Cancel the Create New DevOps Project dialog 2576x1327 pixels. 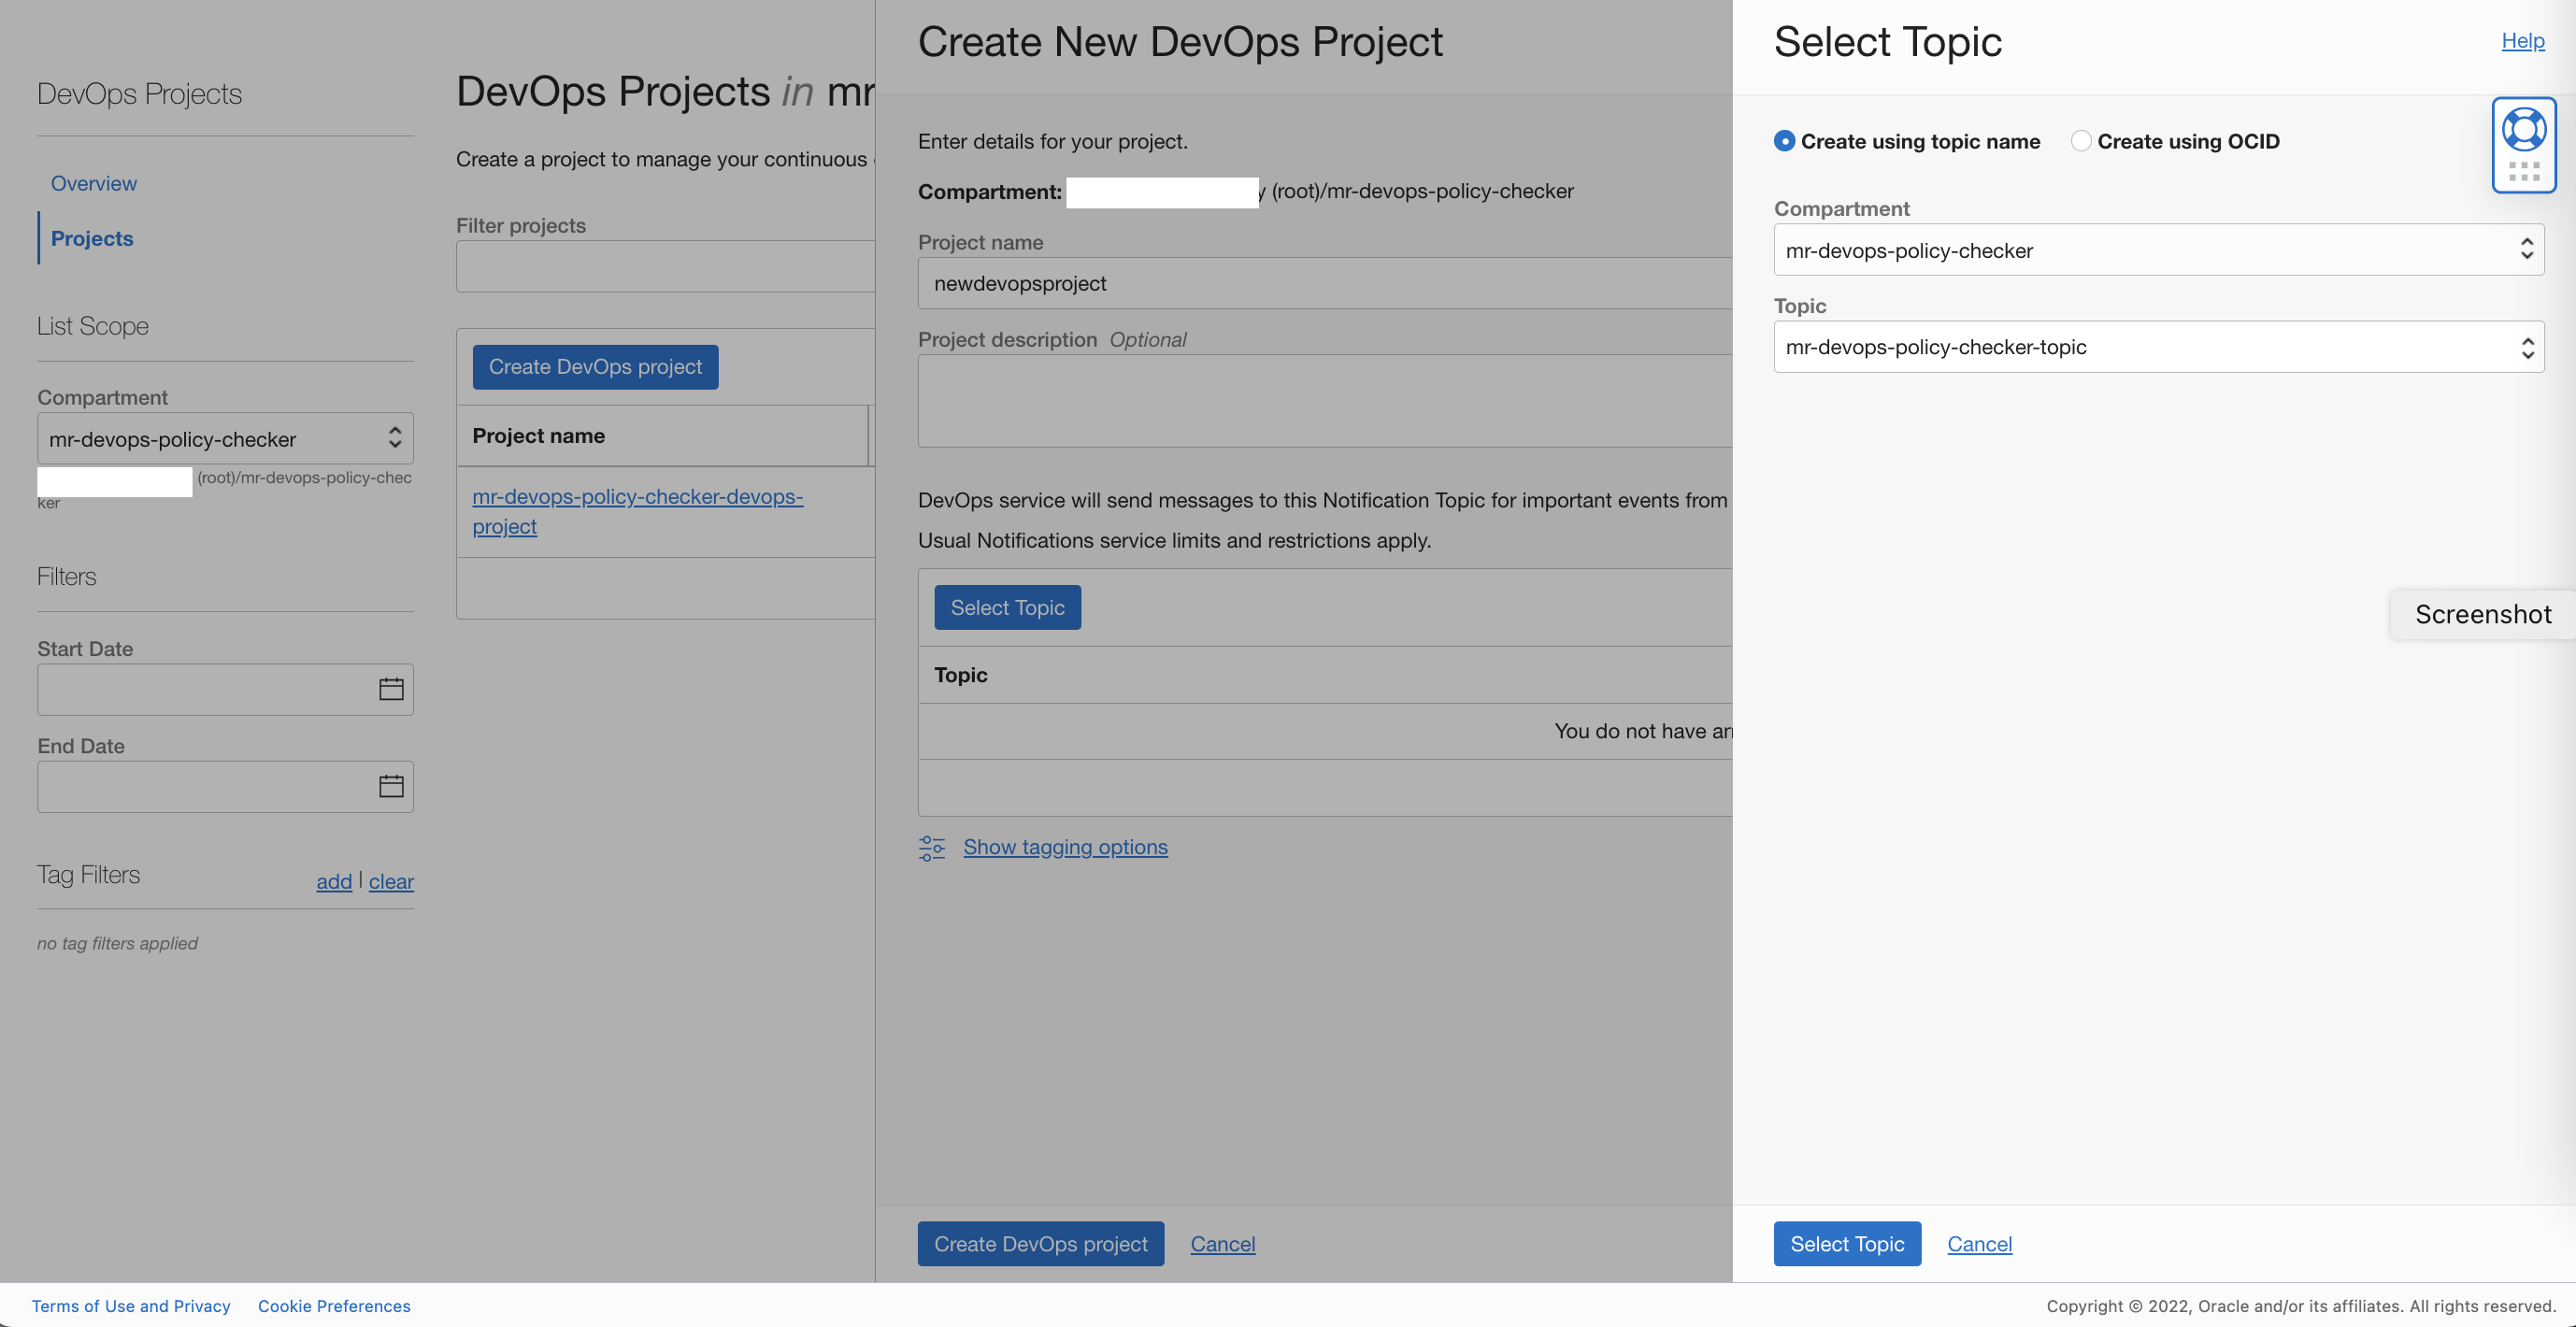coord(1222,1244)
